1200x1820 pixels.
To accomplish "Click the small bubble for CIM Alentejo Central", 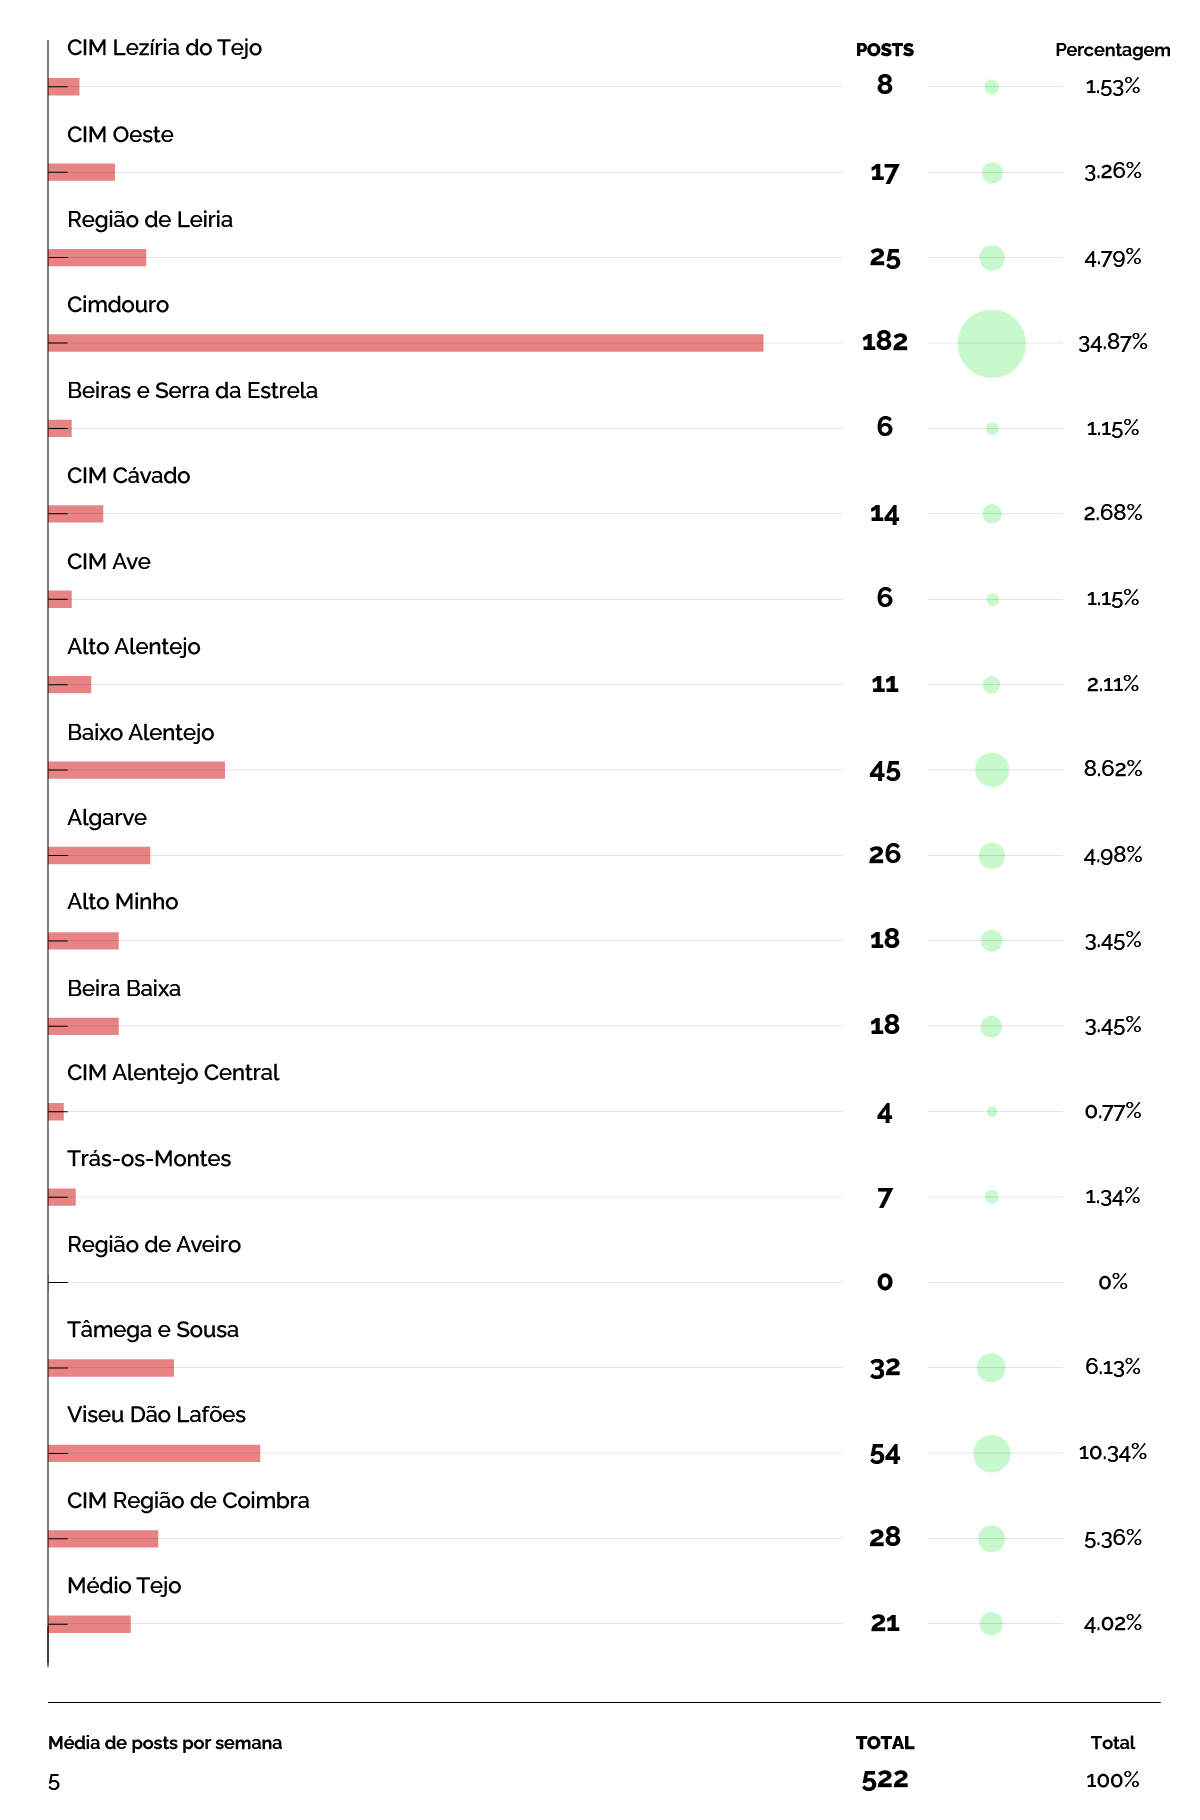I will click(x=991, y=1111).
